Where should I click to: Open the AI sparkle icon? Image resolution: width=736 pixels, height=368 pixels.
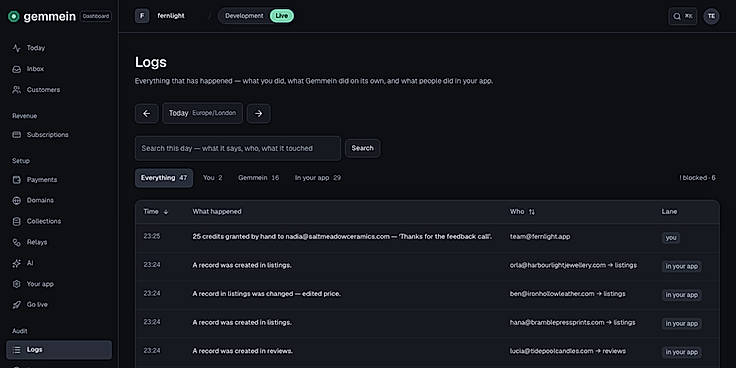pos(16,263)
